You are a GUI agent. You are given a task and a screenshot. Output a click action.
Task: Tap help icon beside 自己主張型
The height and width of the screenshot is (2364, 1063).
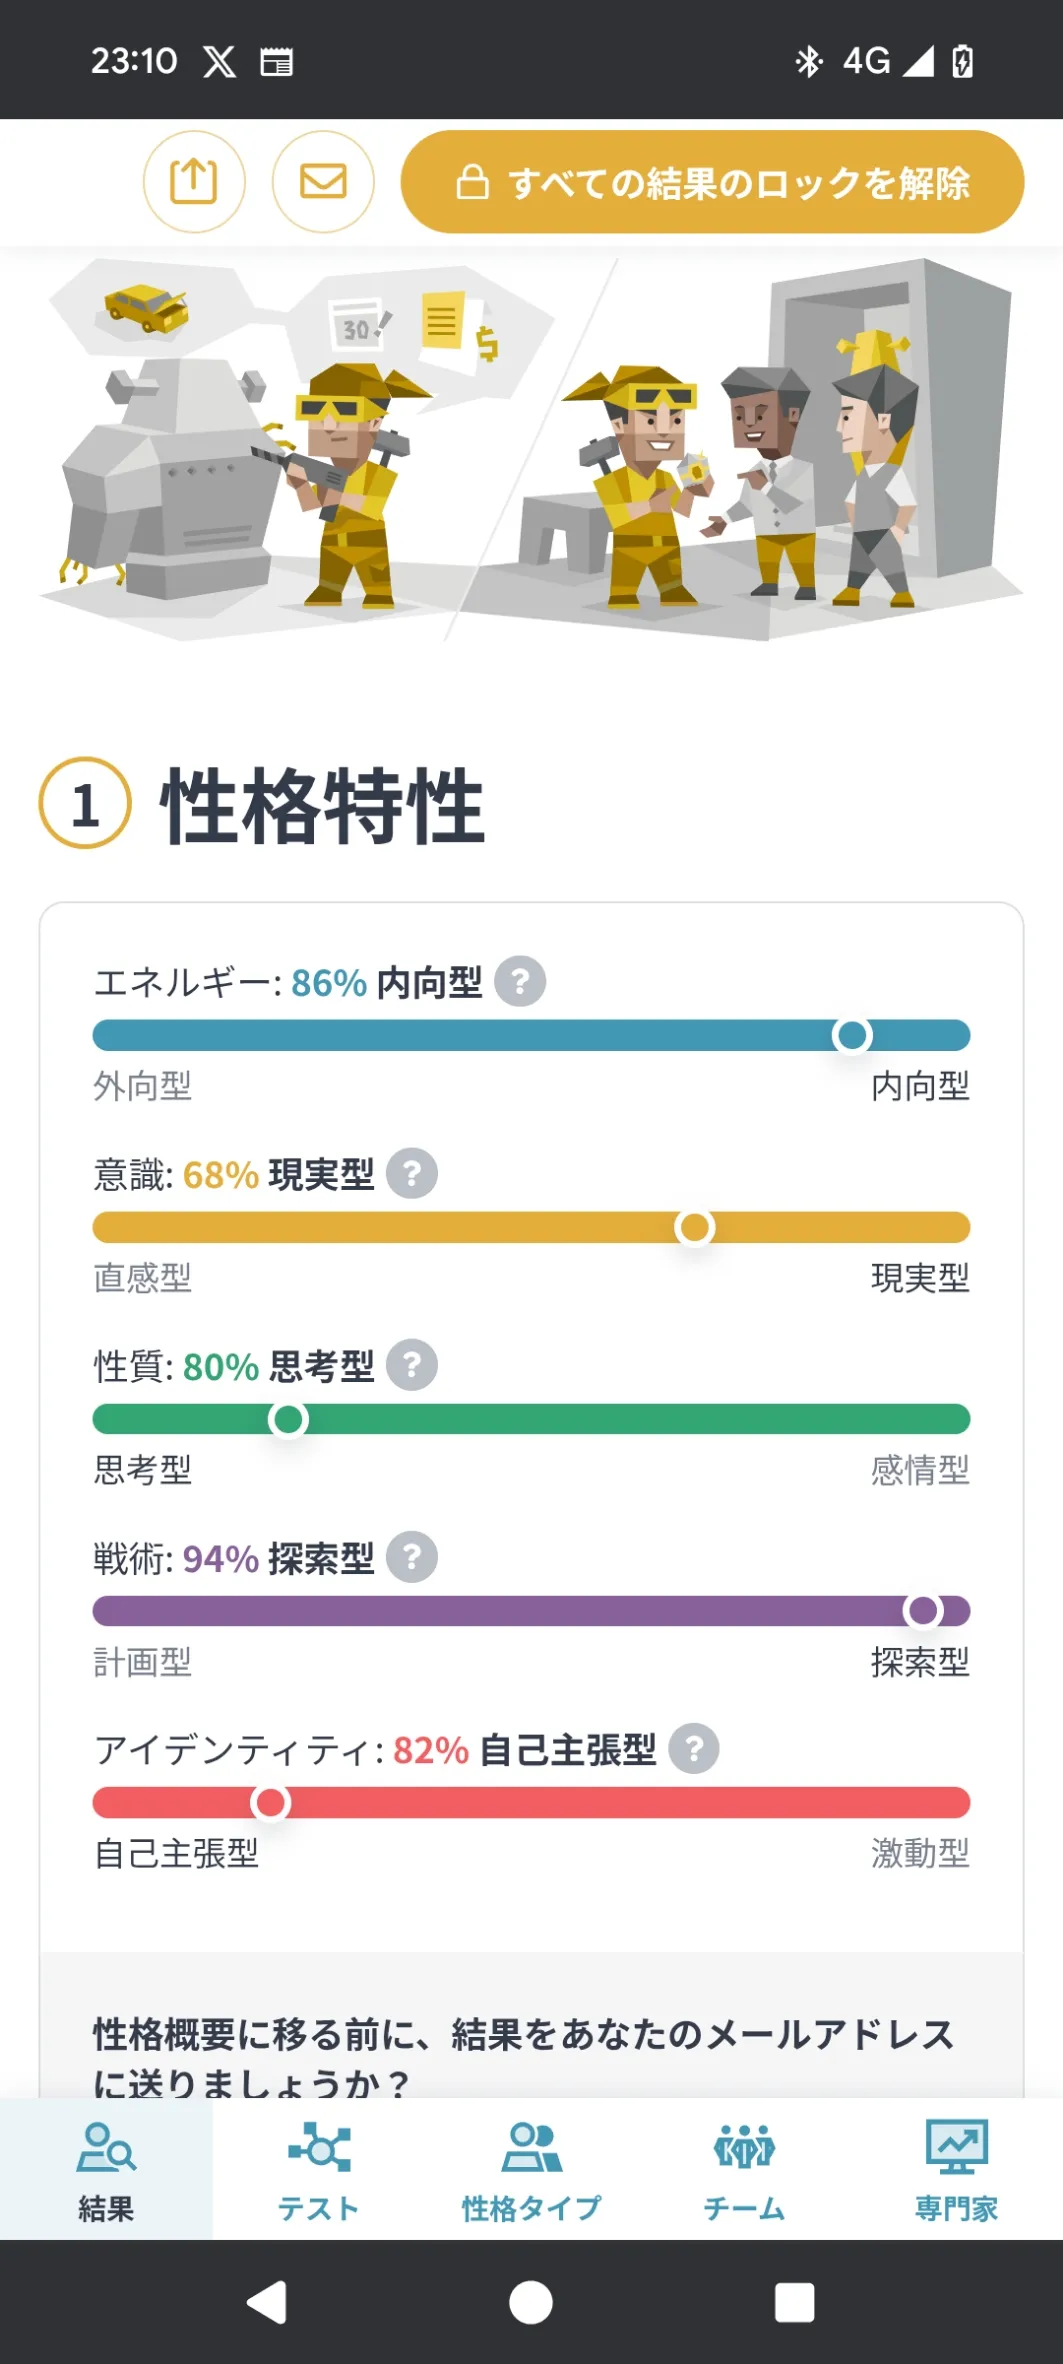(694, 1749)
